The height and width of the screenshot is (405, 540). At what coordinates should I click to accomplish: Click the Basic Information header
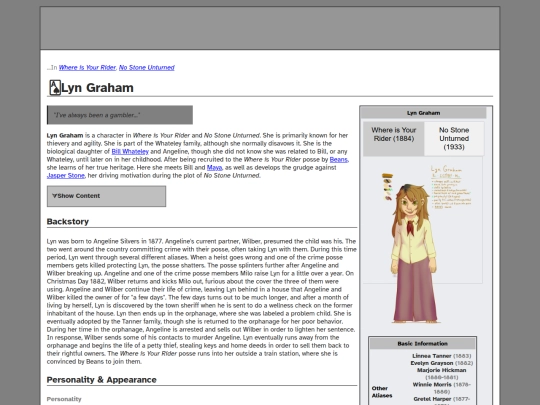pos(423,344)
